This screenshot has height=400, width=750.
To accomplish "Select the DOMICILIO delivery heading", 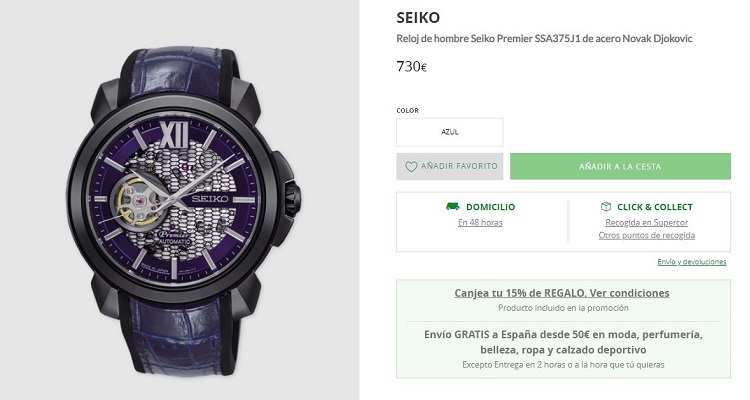I will tap(490, 207).
